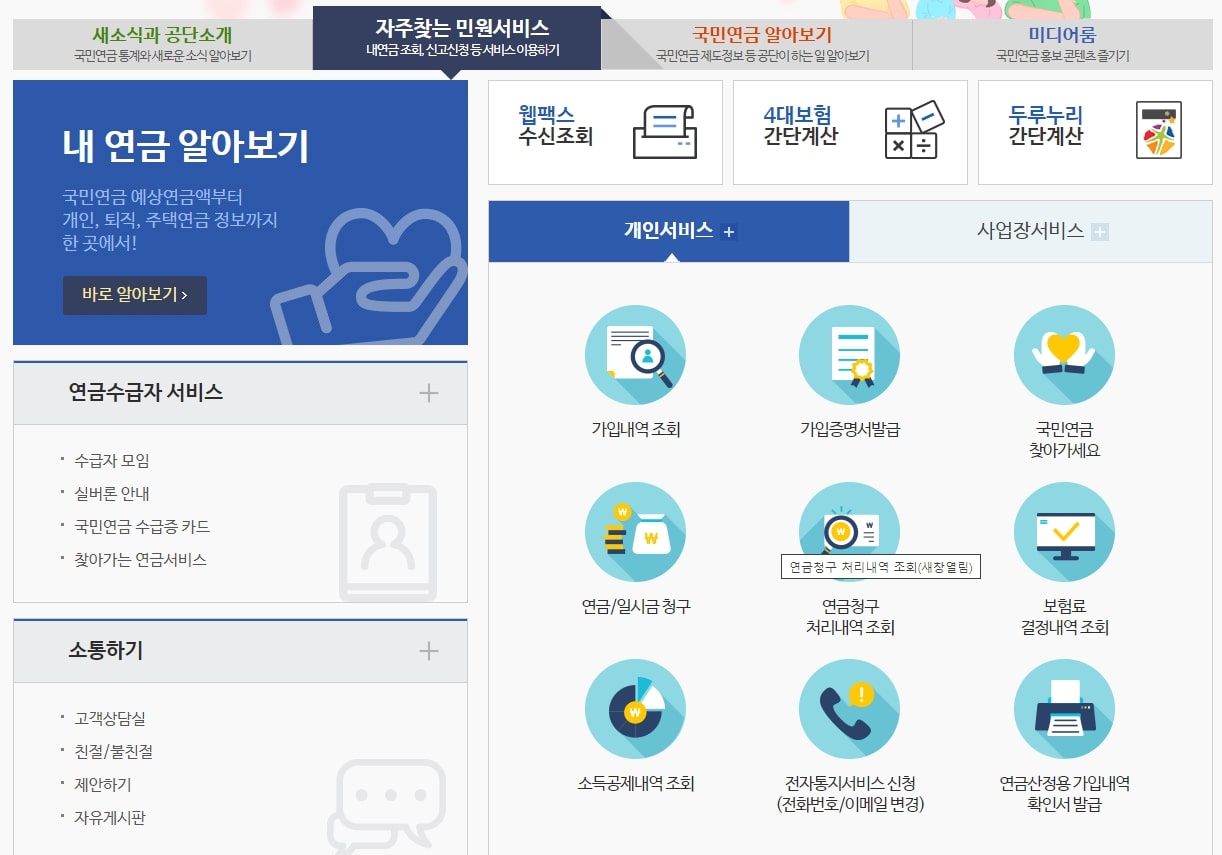
Task: Click the calculator icon for 4대보험 간단계산
Action: (x=914, y=130)
